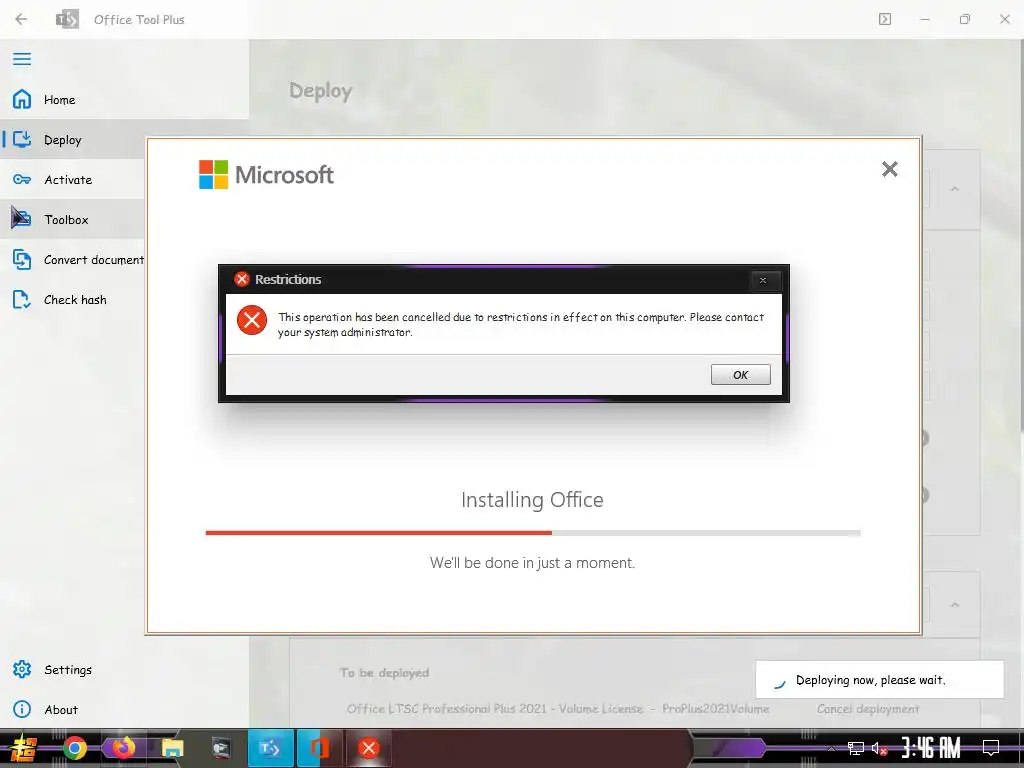Launch Chrome from the taskbar
The image size is (1024, 768).
[74, 748]
